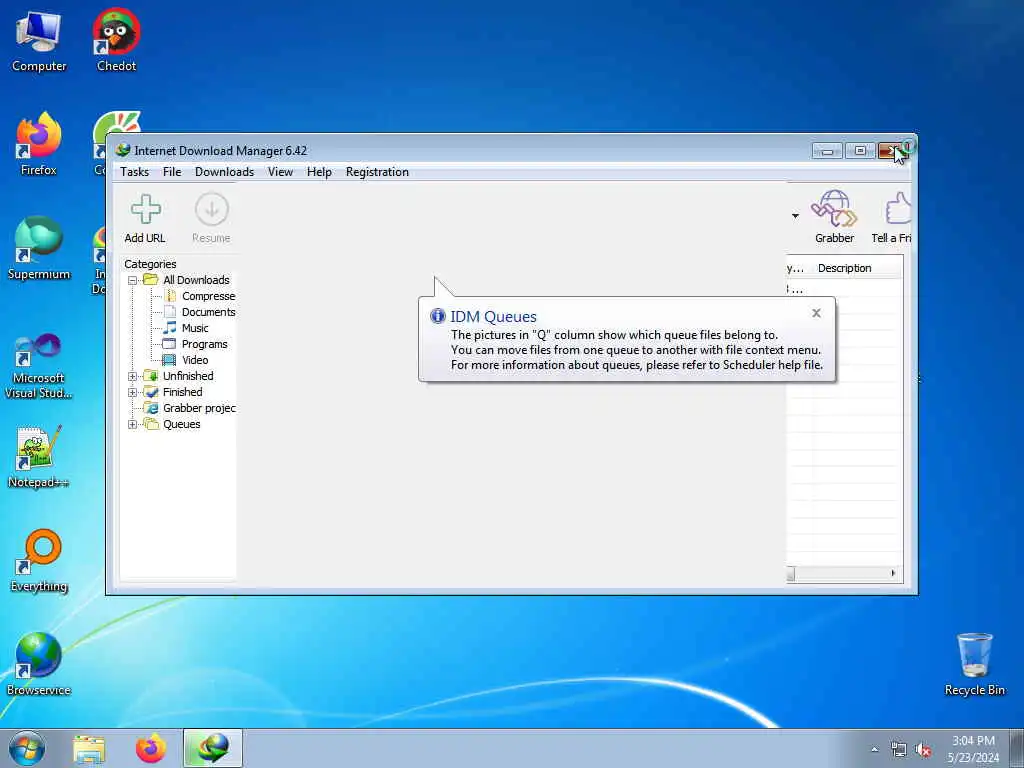Select the Documents category
The image size is (1024, 768).
tap(208, 312)
